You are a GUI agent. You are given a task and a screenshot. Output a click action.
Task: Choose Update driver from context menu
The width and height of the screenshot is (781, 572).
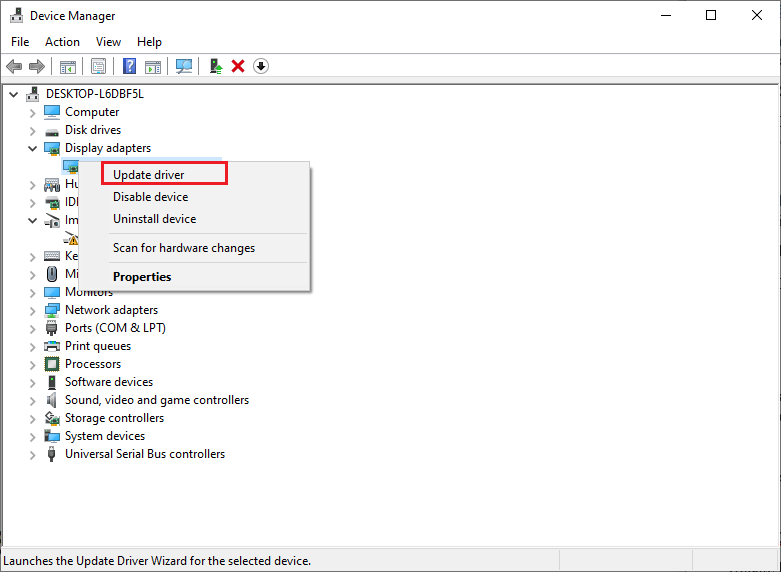pyautogui.click(x=194, y=175)
